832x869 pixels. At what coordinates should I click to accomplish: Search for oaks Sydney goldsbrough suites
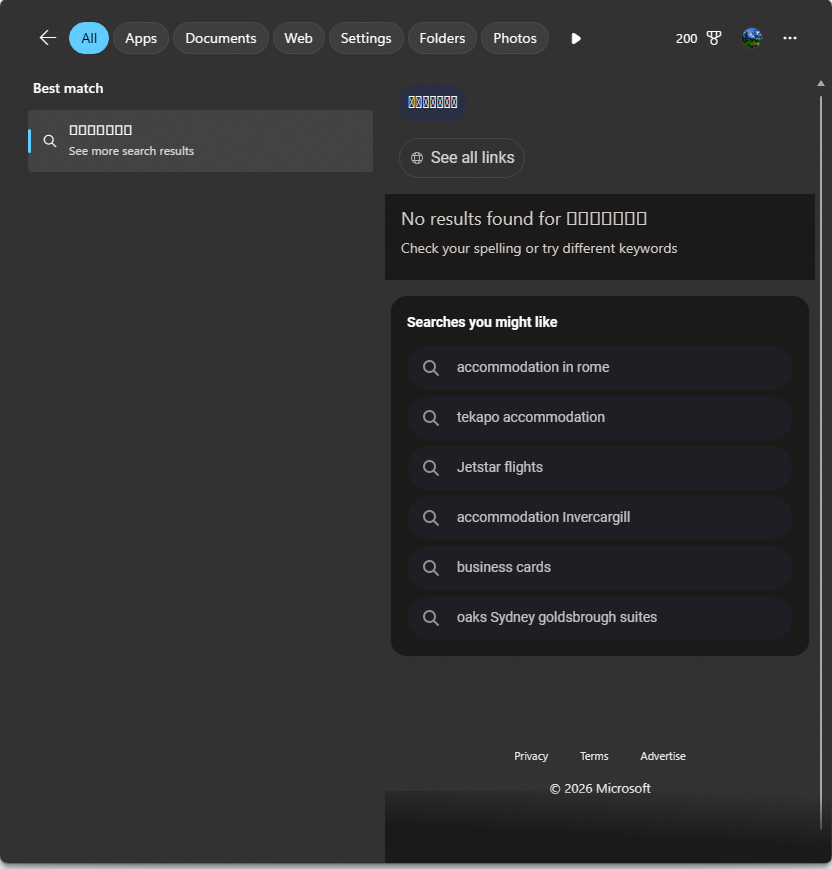(600, 617)
